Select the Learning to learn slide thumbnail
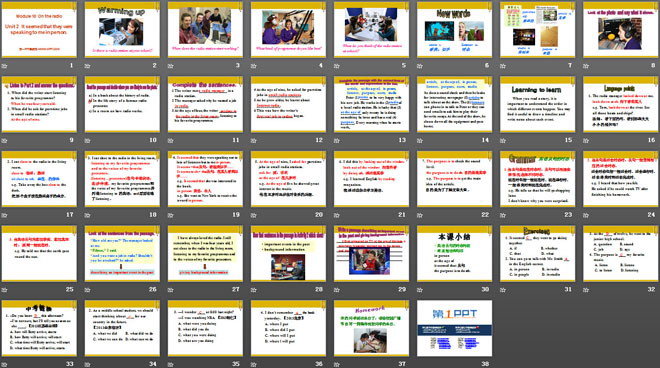Image resolution: width=660 pixels, height=368 pixels. point(538,104)
